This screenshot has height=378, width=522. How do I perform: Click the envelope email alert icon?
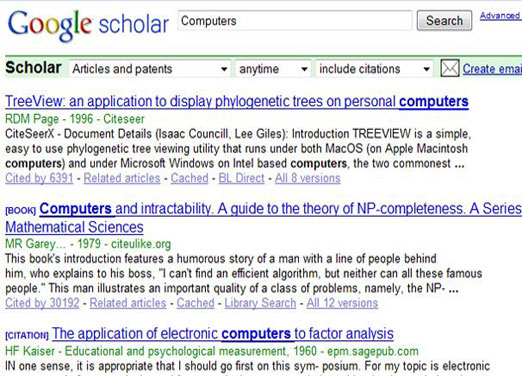[450, 68]
